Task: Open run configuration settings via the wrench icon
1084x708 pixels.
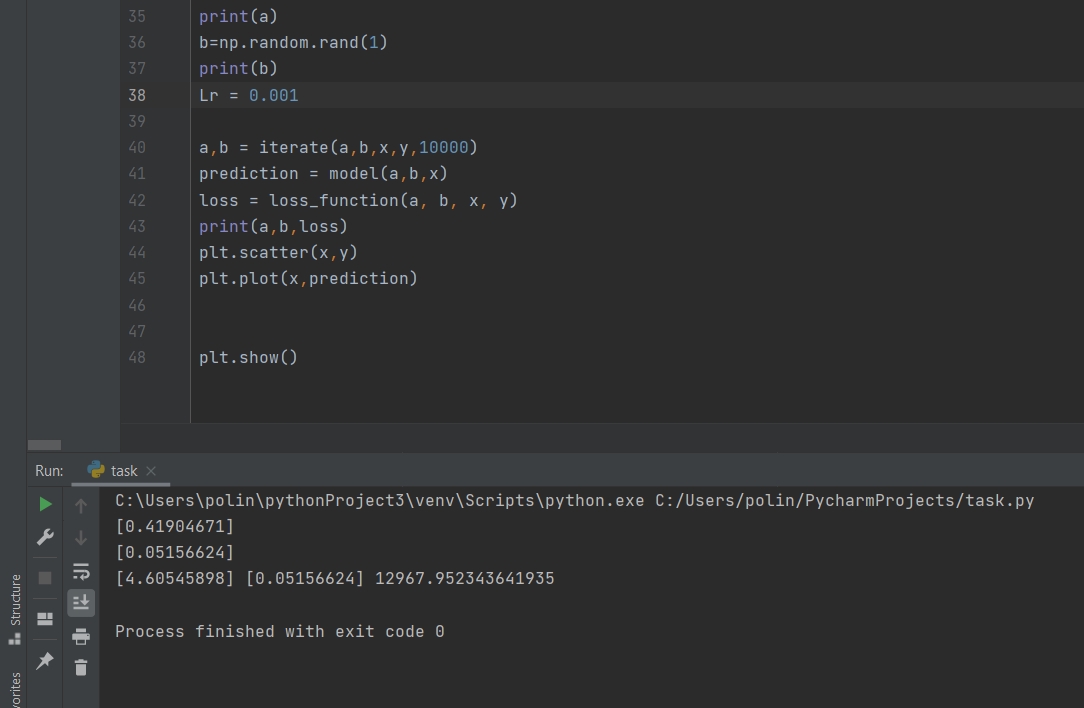Action: point(44,537)
